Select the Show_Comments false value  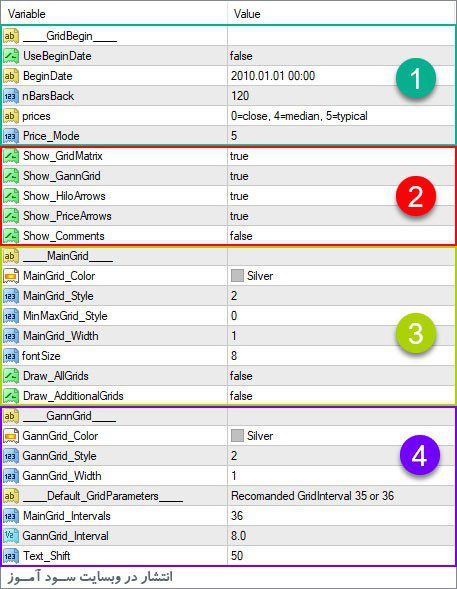[x=241, y=236]
